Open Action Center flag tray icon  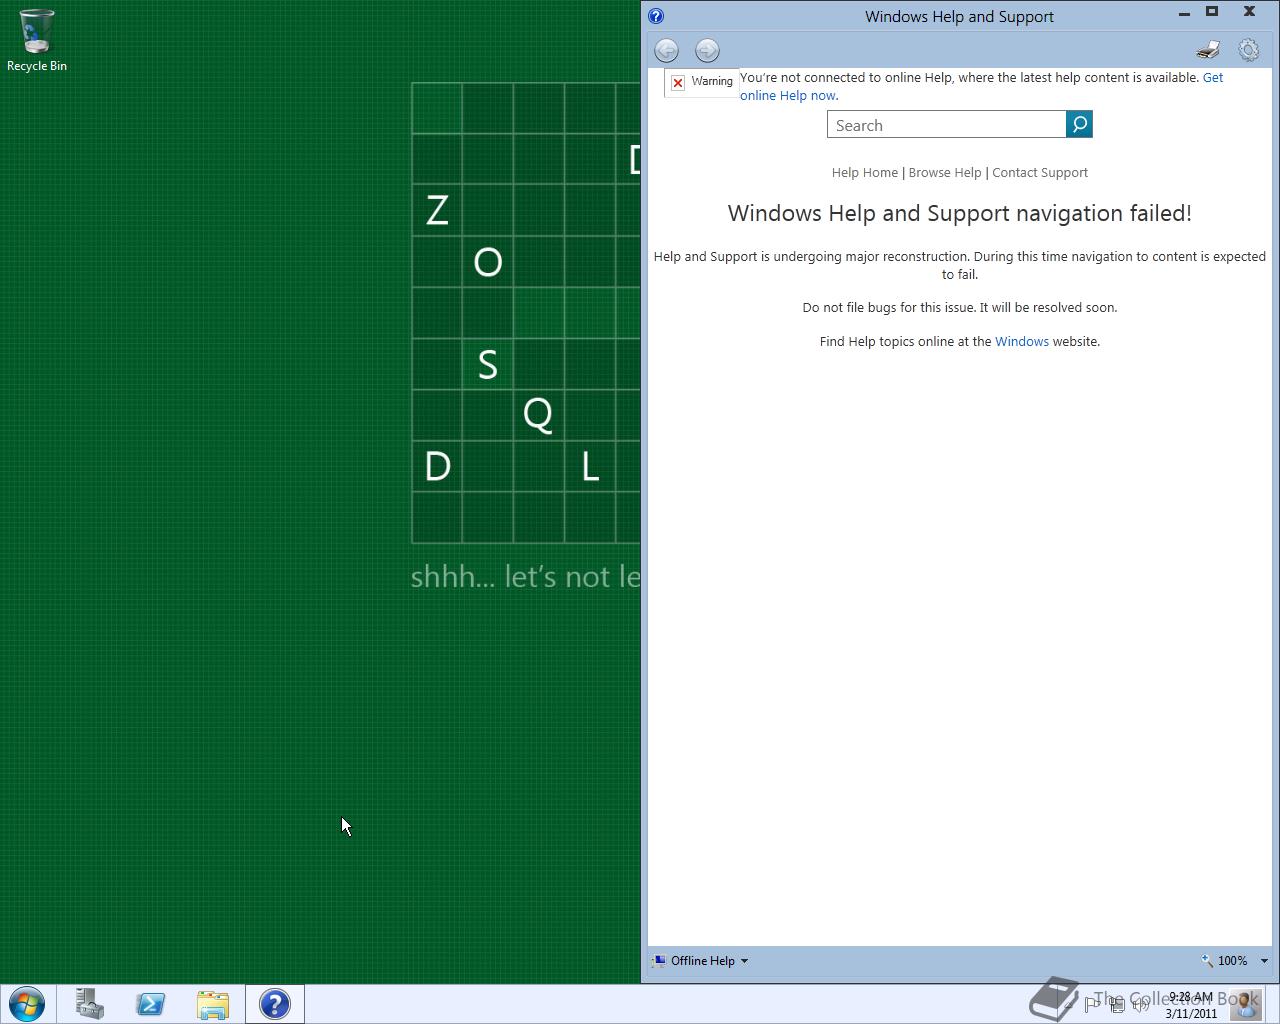[x=1092, y=1005]
